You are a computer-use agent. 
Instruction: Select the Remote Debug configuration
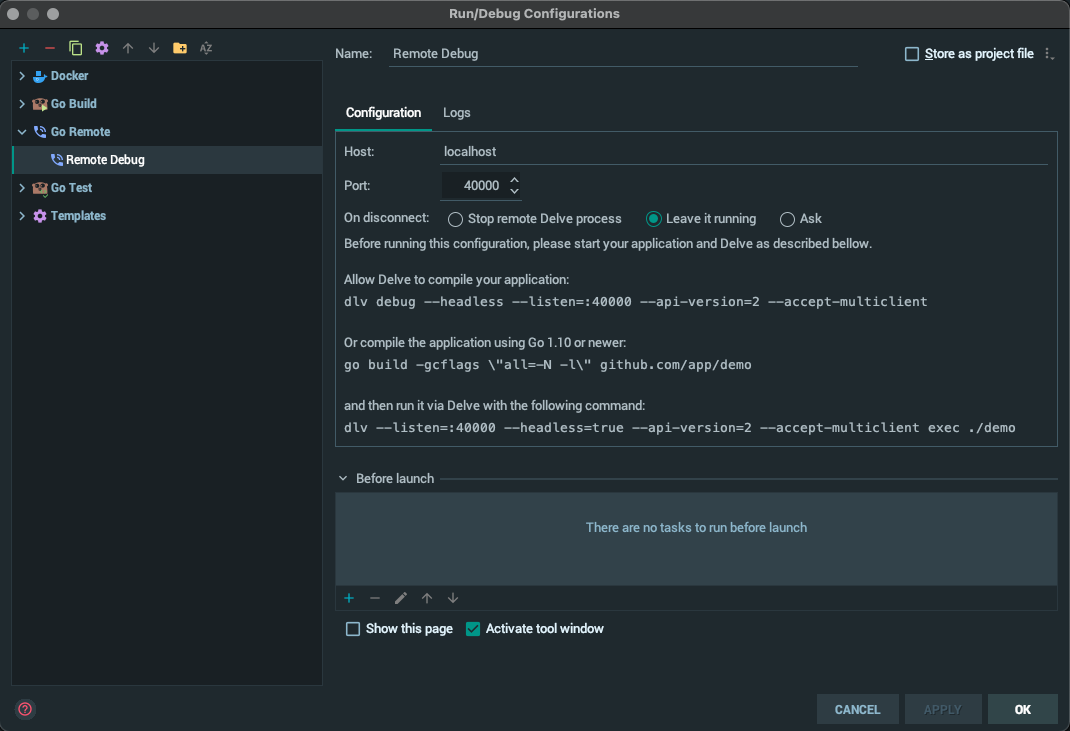pyautogui.click(x=168, y=160)
